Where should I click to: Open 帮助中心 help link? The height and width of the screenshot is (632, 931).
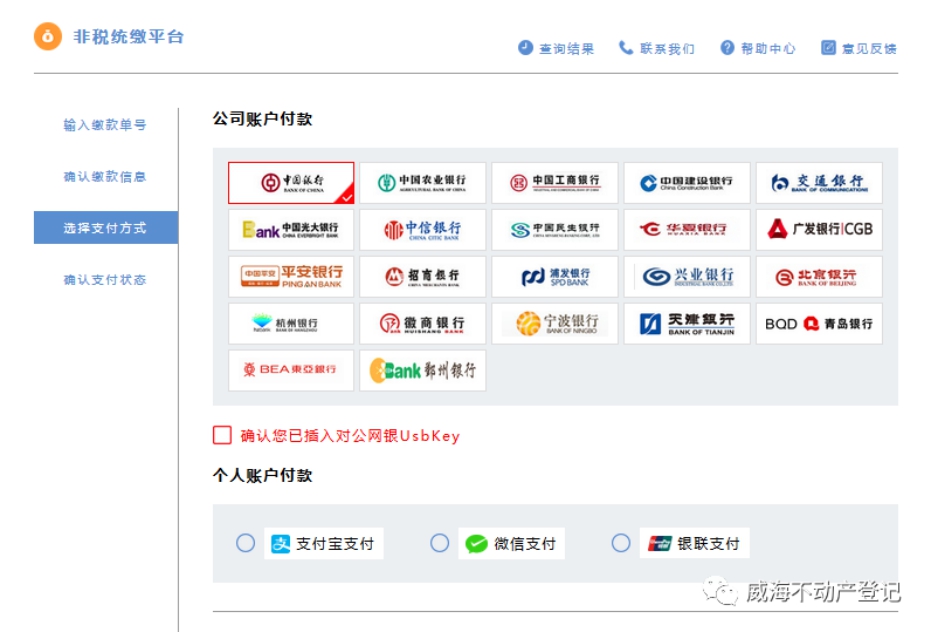pos(758,48)
